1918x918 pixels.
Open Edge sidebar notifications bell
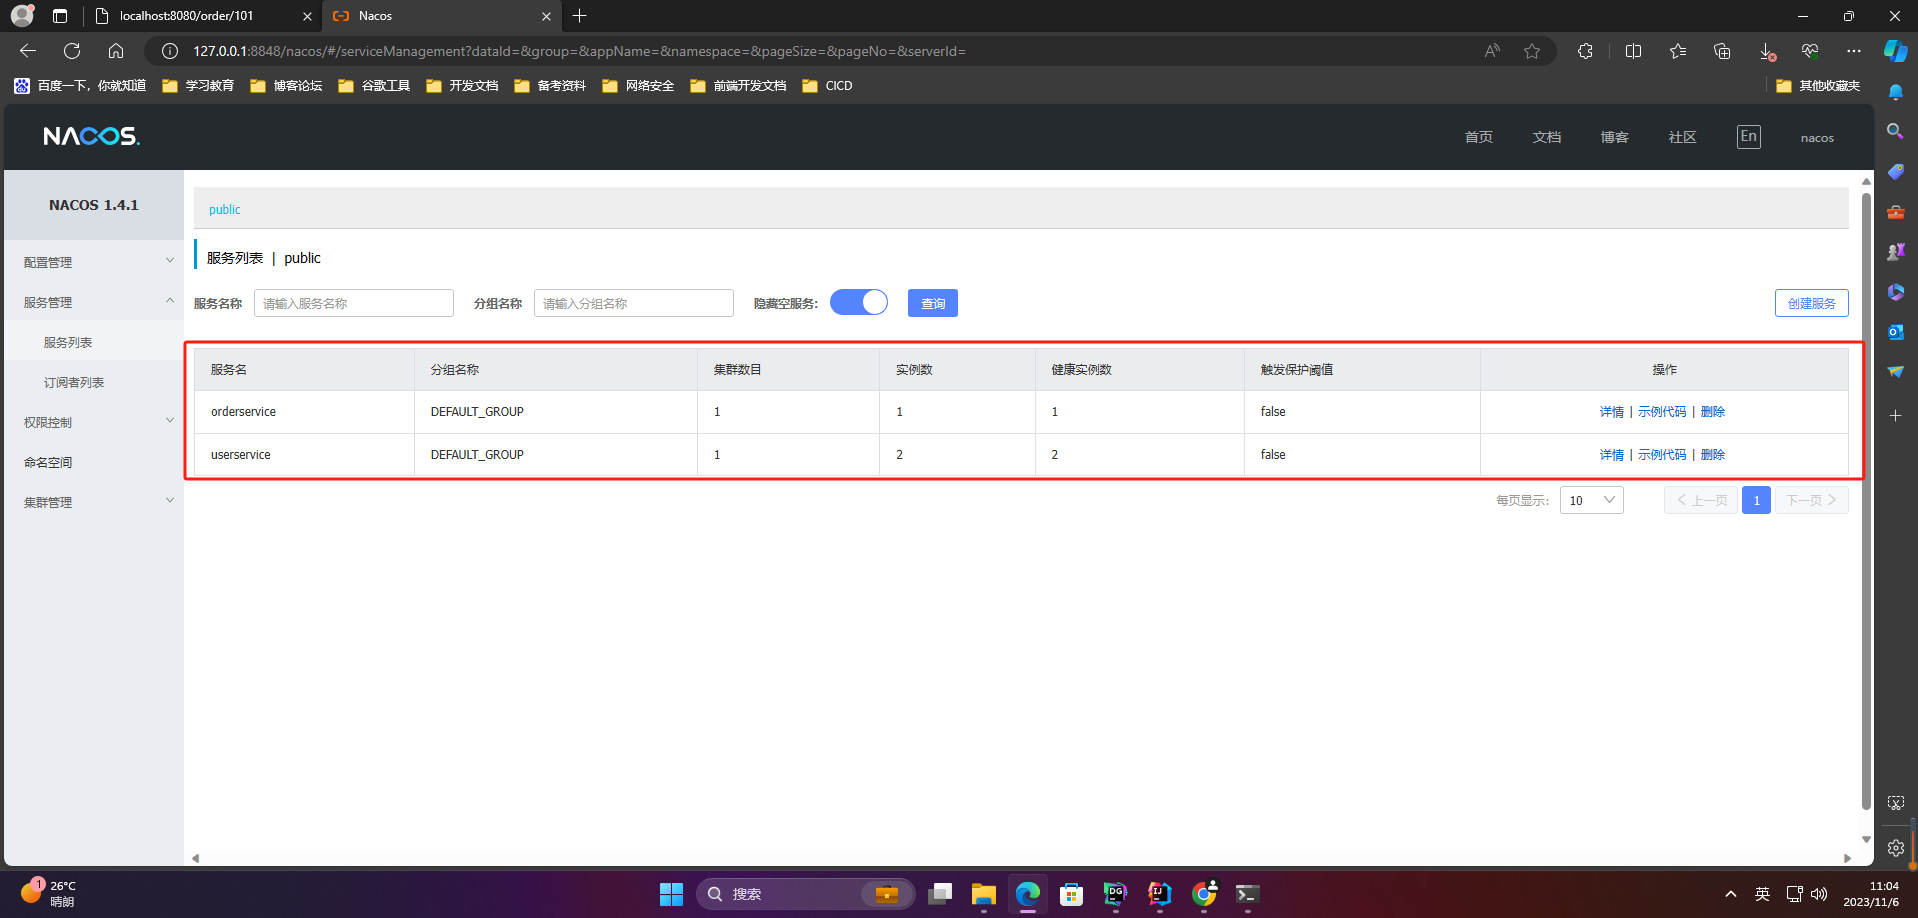1895,92
